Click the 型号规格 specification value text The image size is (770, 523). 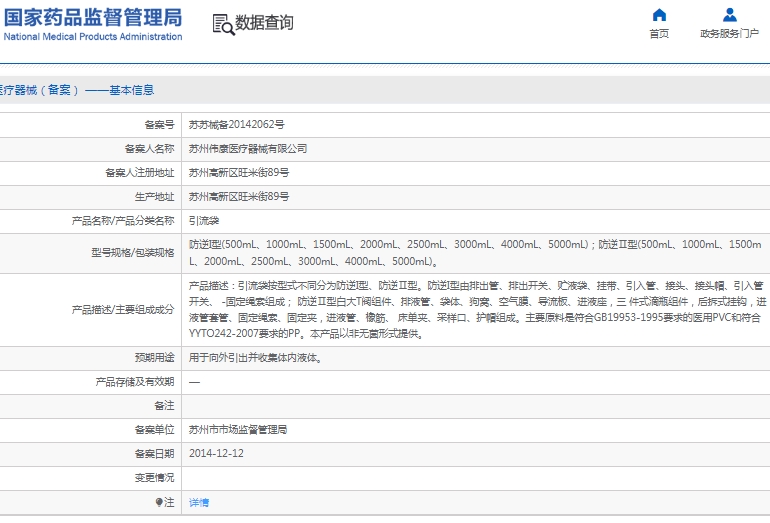(475, 253)
